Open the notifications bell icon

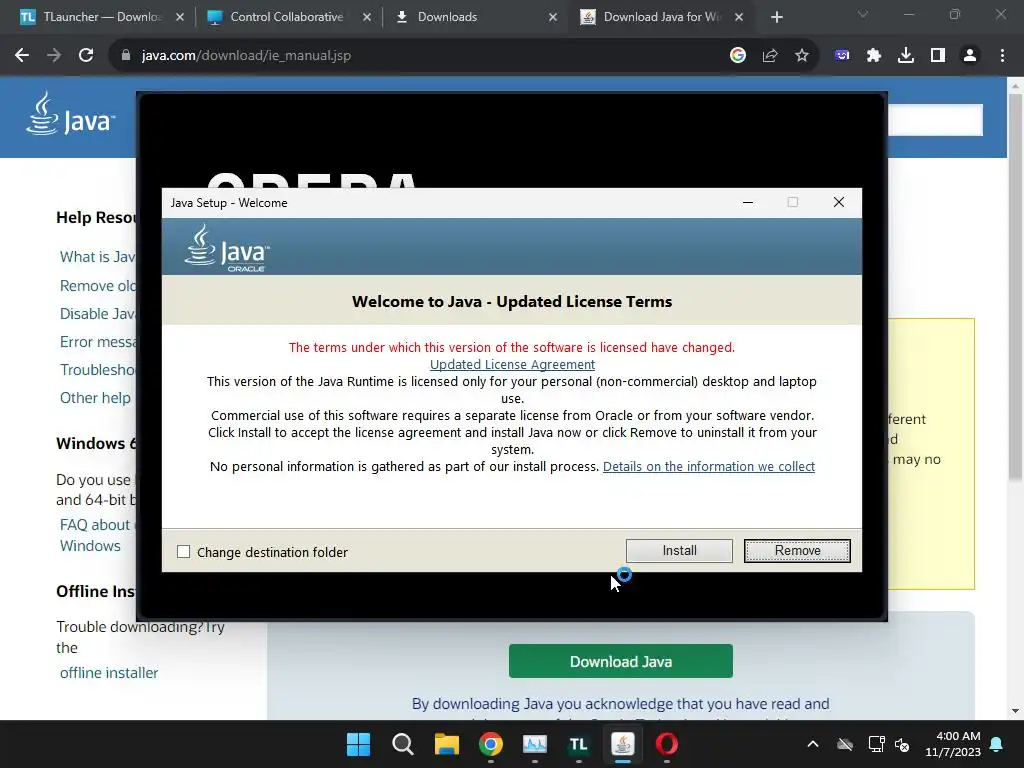click(x=997, y=744)
